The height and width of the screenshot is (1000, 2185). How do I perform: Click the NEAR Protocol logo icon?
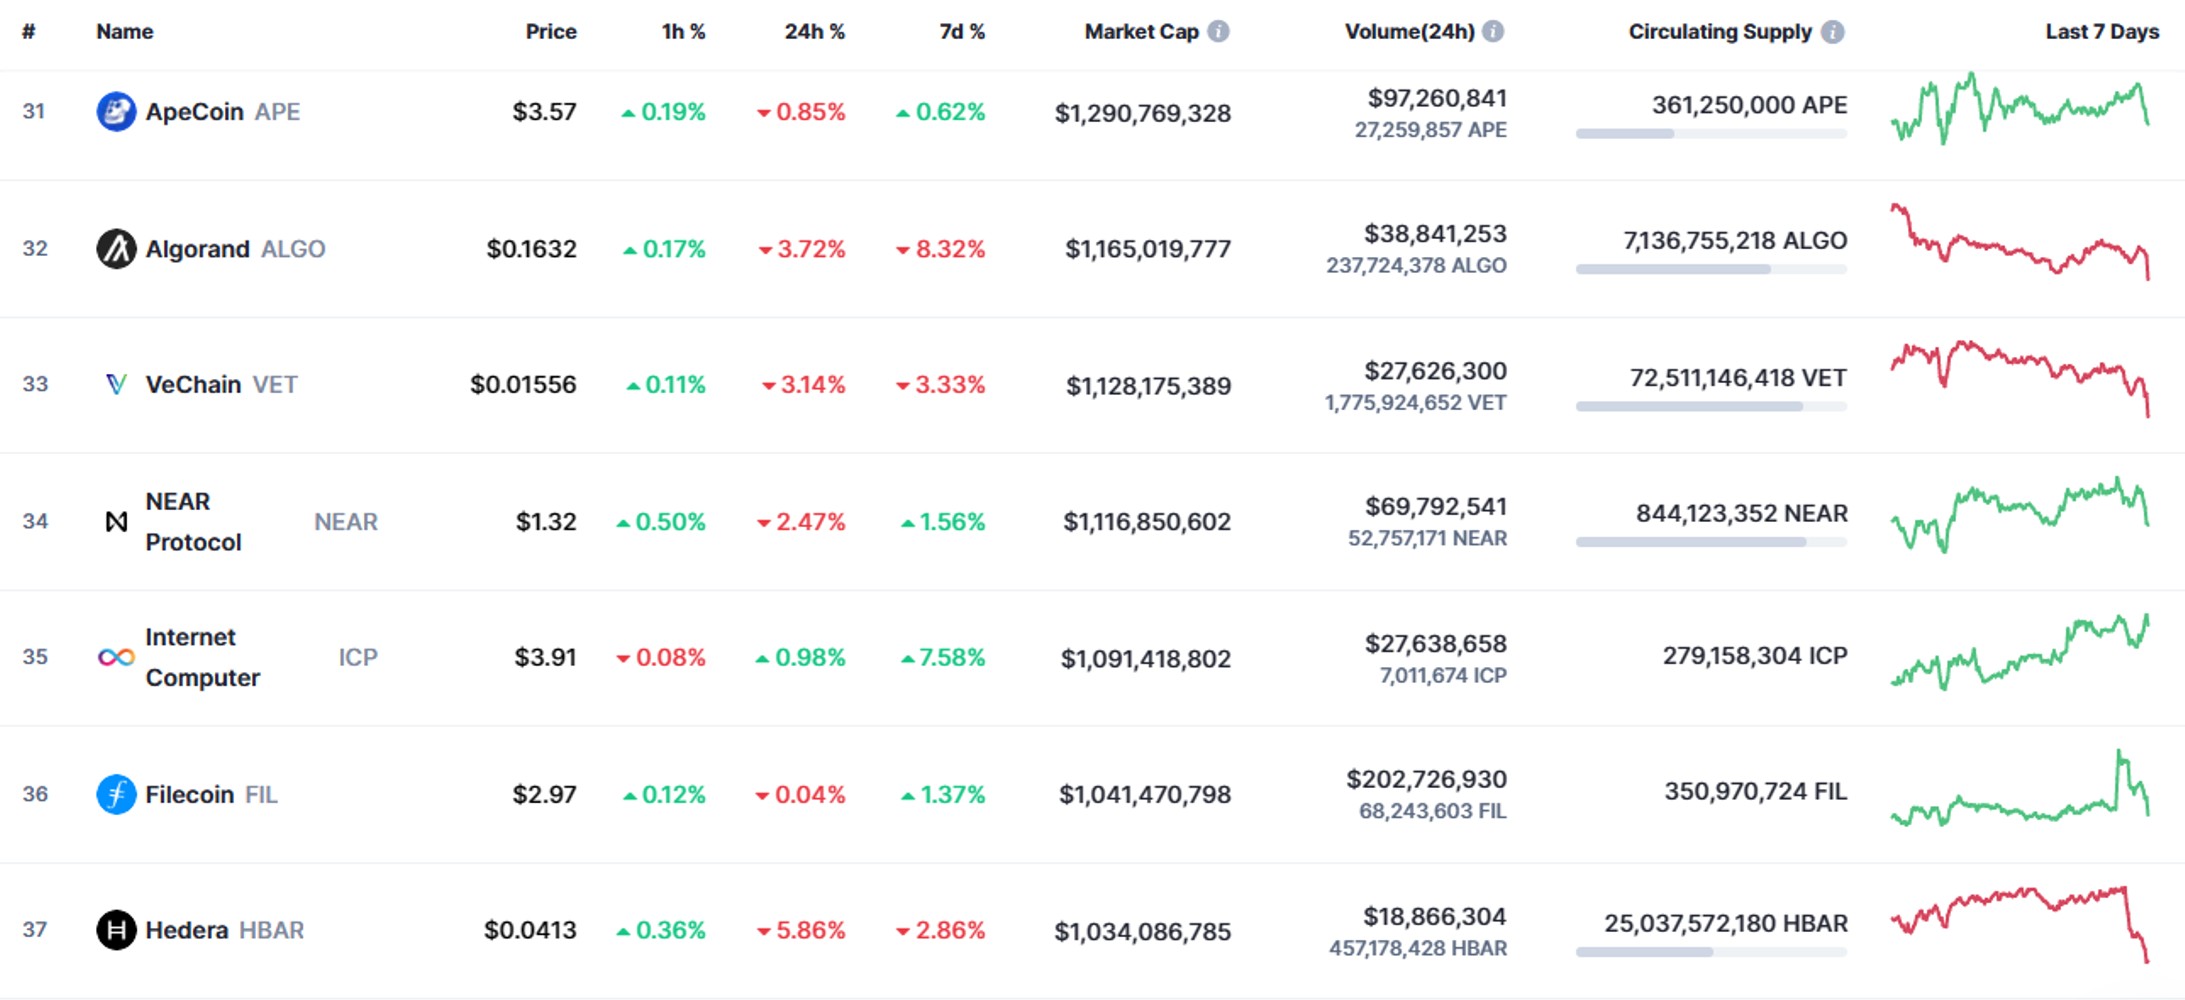(116, 521)
